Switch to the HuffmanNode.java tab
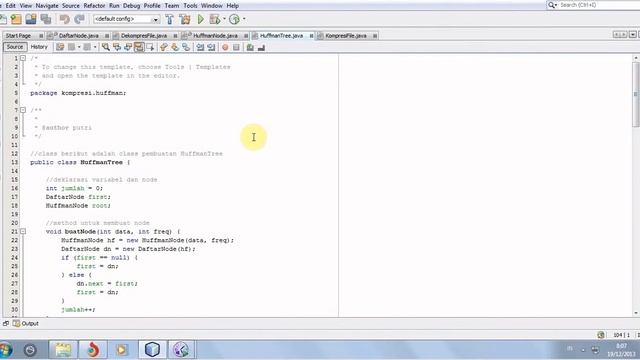640x360 pixels. (215, 36)
